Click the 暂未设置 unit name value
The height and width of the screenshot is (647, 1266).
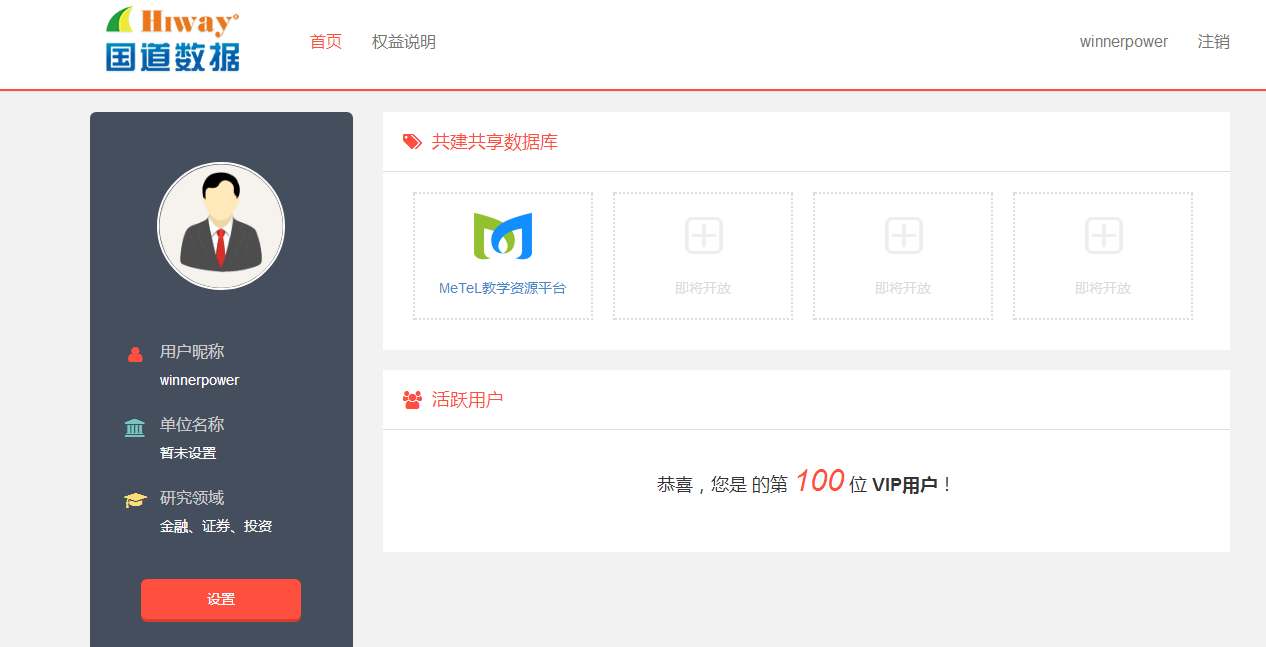point(188,453)
